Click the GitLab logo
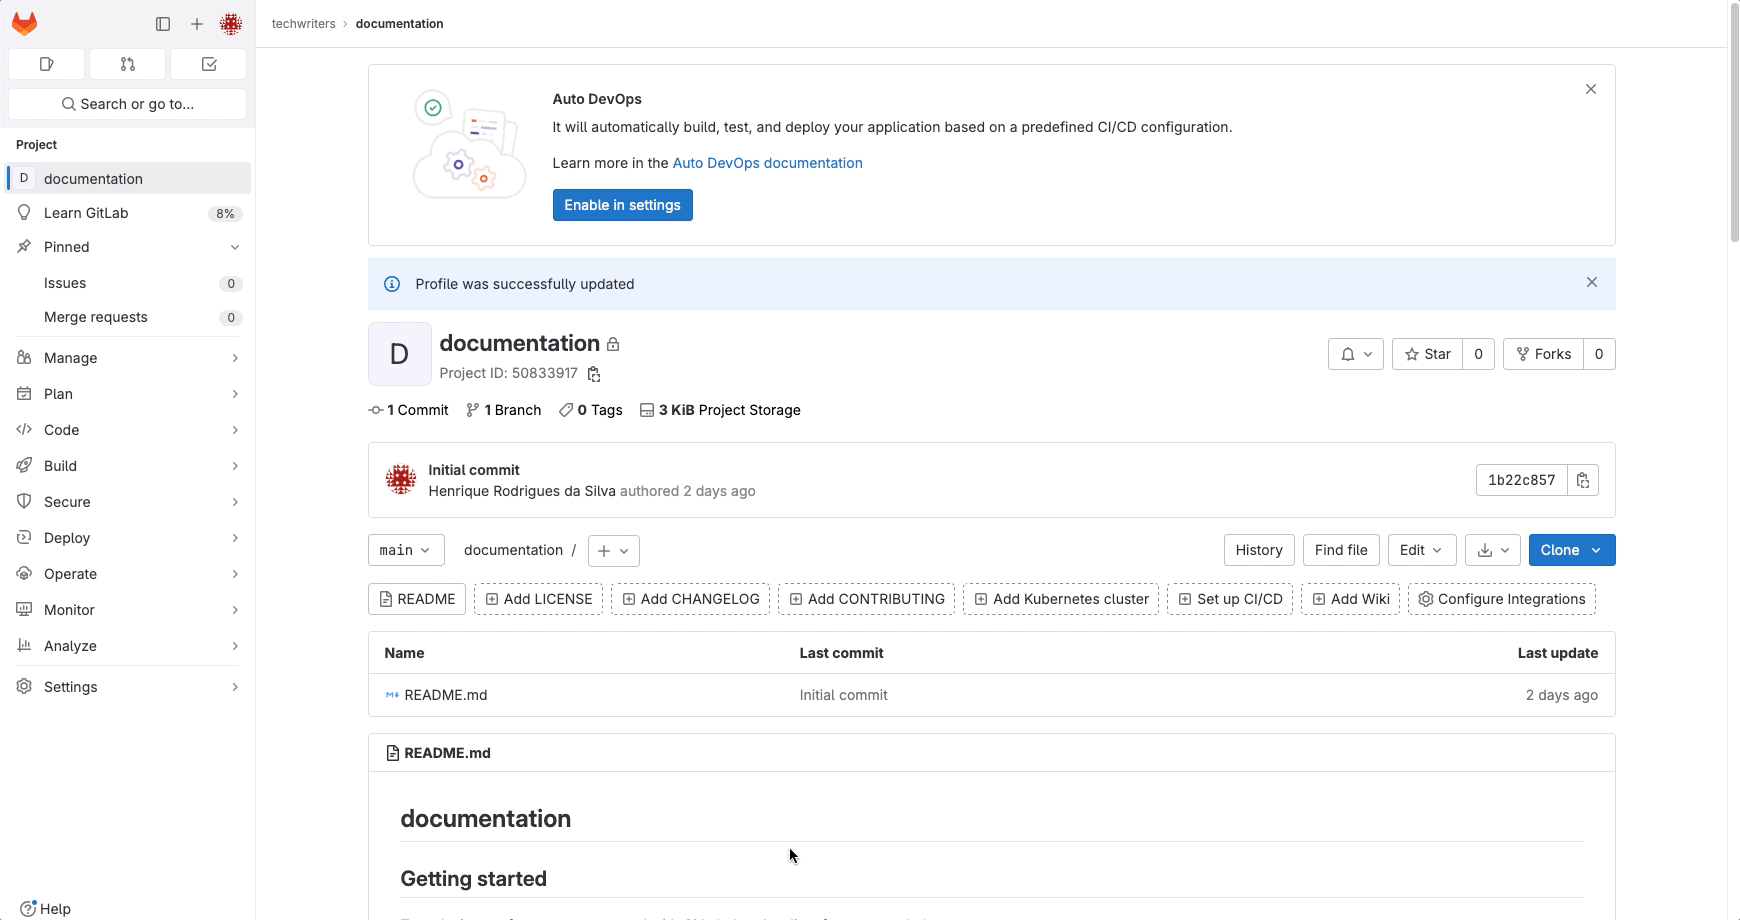This screenshot has width=1740, height=920. pos(24,23)
